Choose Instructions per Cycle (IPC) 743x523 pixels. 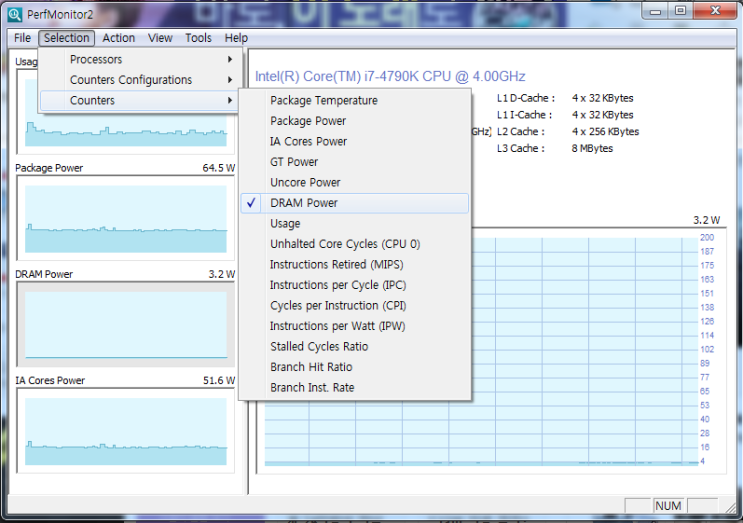pos(354,285)
